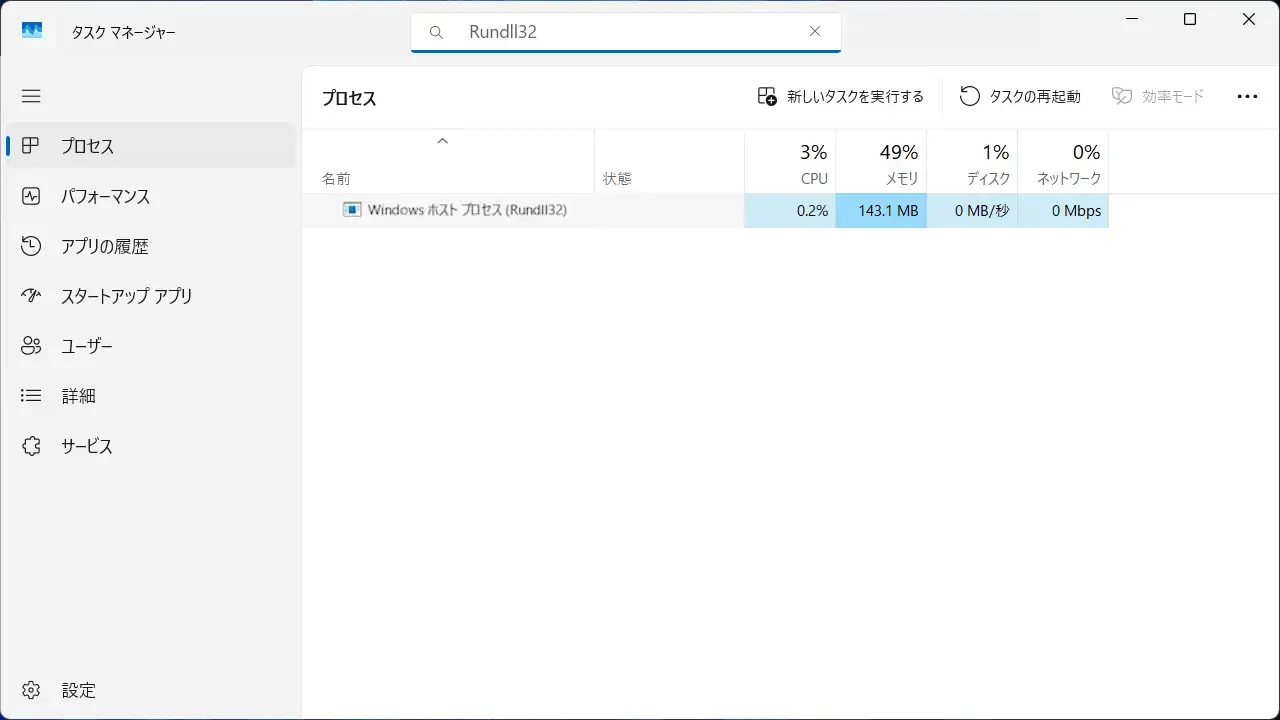Switch to the Performance page

coord(151,196)
